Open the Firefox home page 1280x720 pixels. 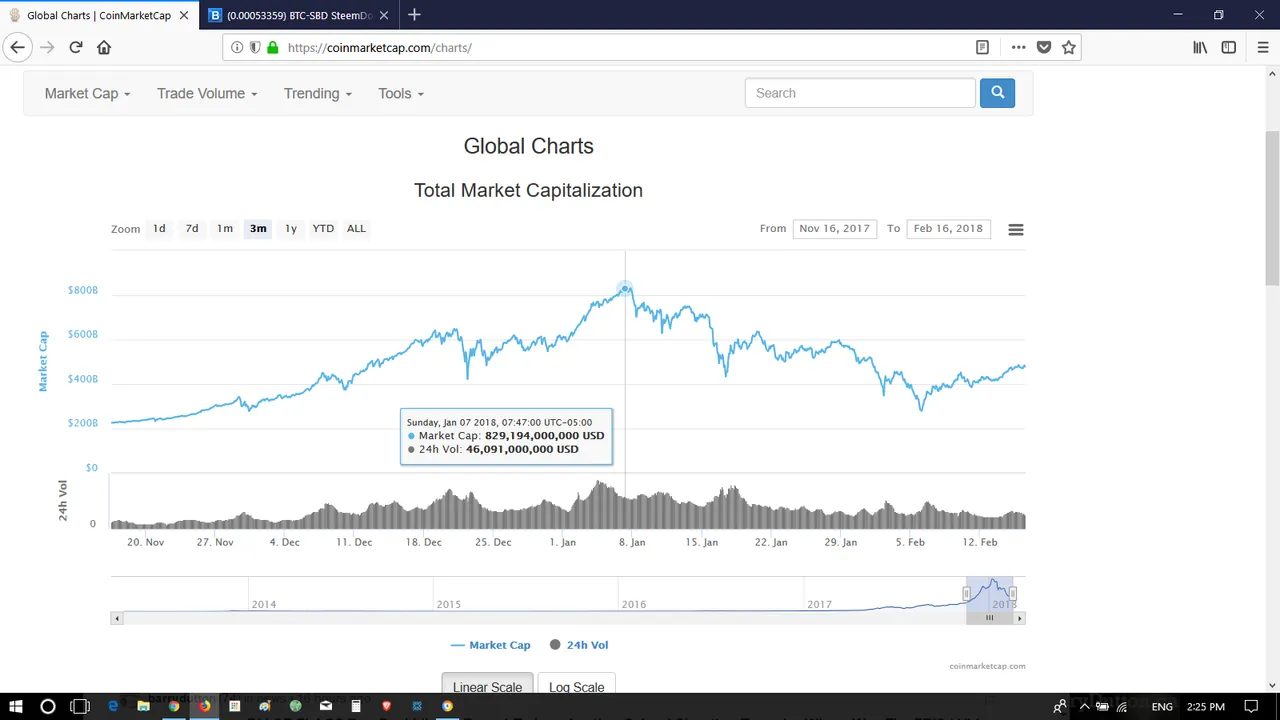pos(104,47)
